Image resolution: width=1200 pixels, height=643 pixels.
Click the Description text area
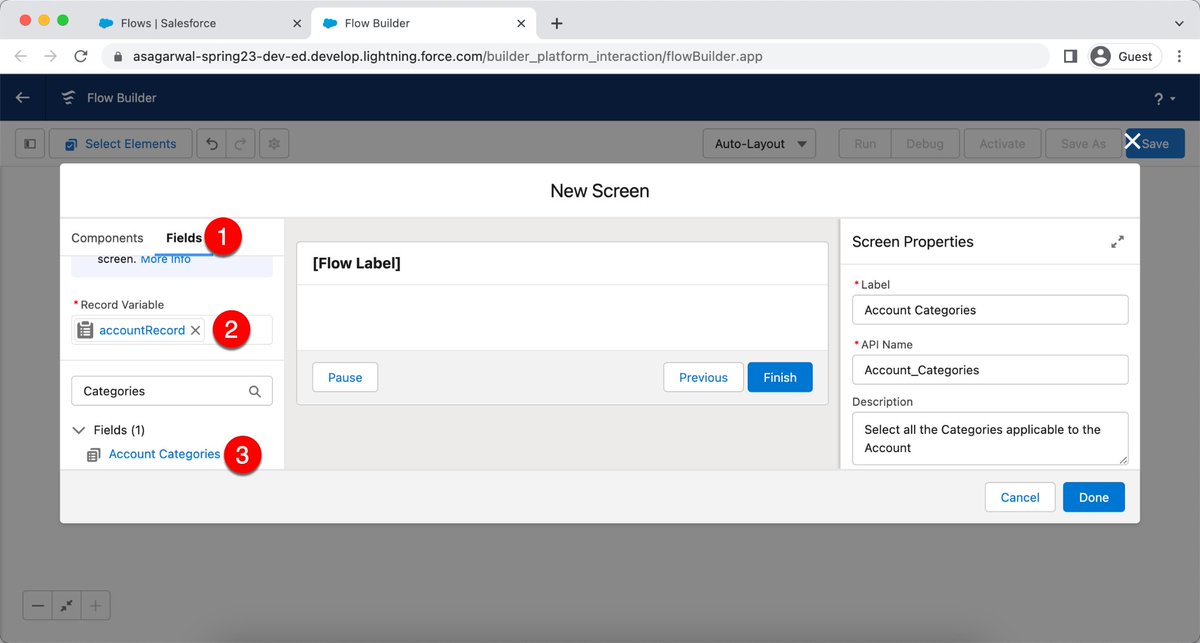[x=990, y=439]
